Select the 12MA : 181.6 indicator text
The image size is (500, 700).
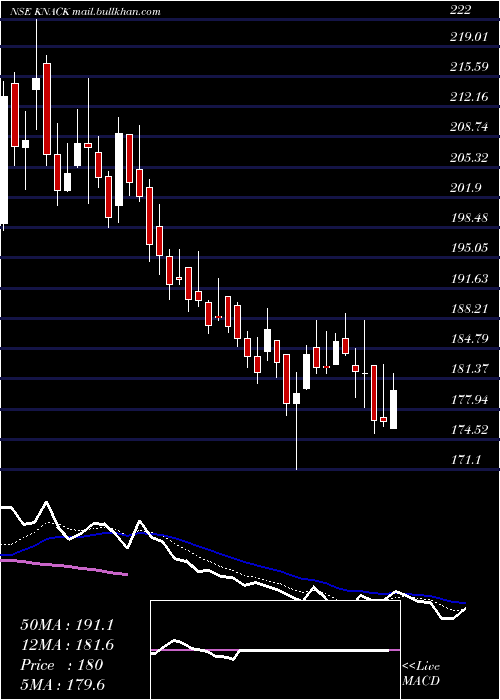[x=67, y=645]
